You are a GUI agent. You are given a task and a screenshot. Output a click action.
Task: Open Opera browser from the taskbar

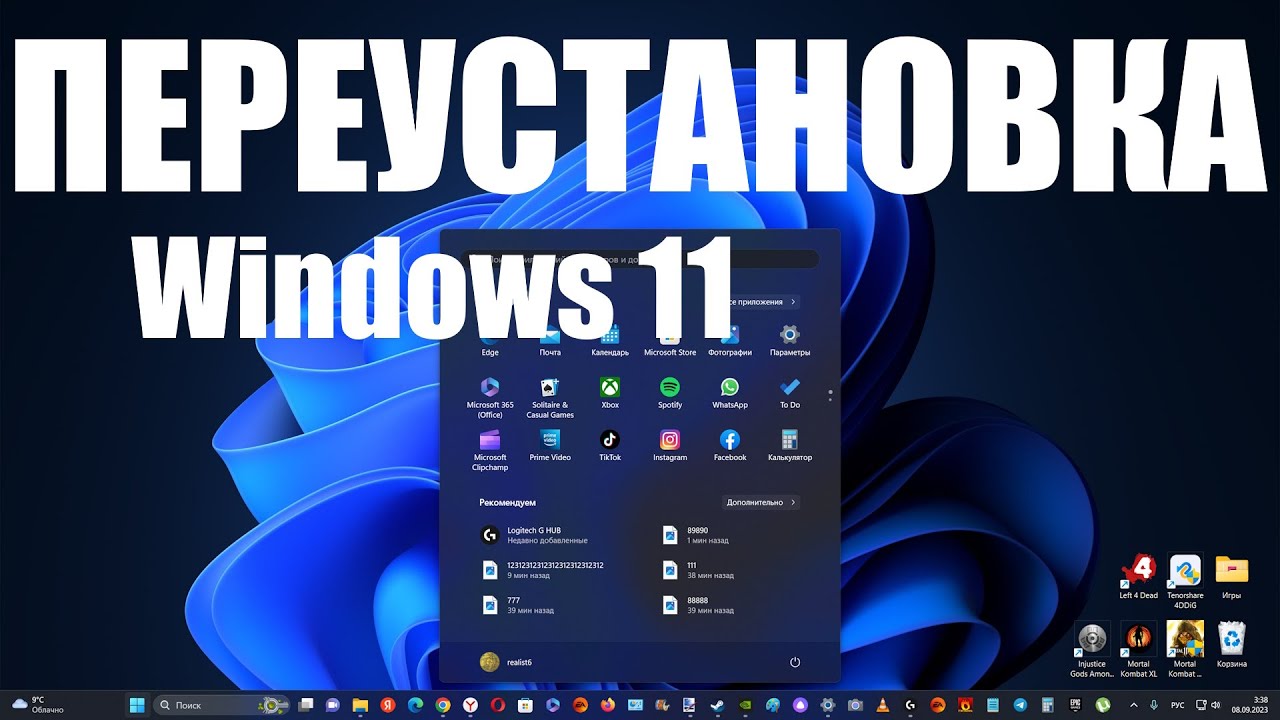[497, 705]
